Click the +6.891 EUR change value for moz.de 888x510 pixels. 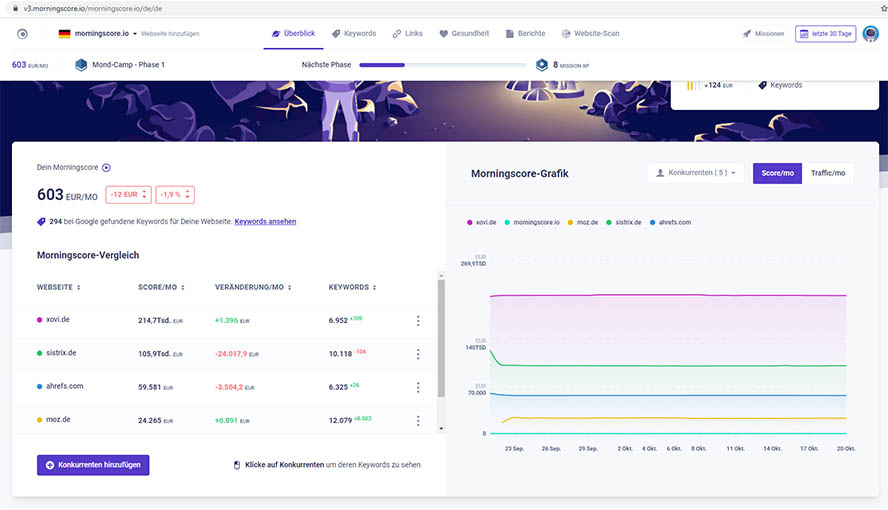232,421
